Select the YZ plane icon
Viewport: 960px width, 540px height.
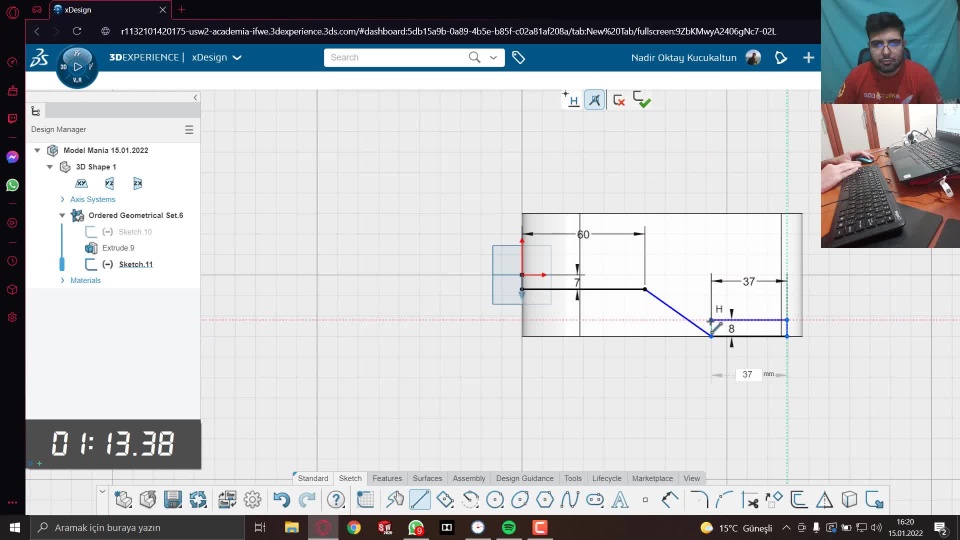pos(110,183)
